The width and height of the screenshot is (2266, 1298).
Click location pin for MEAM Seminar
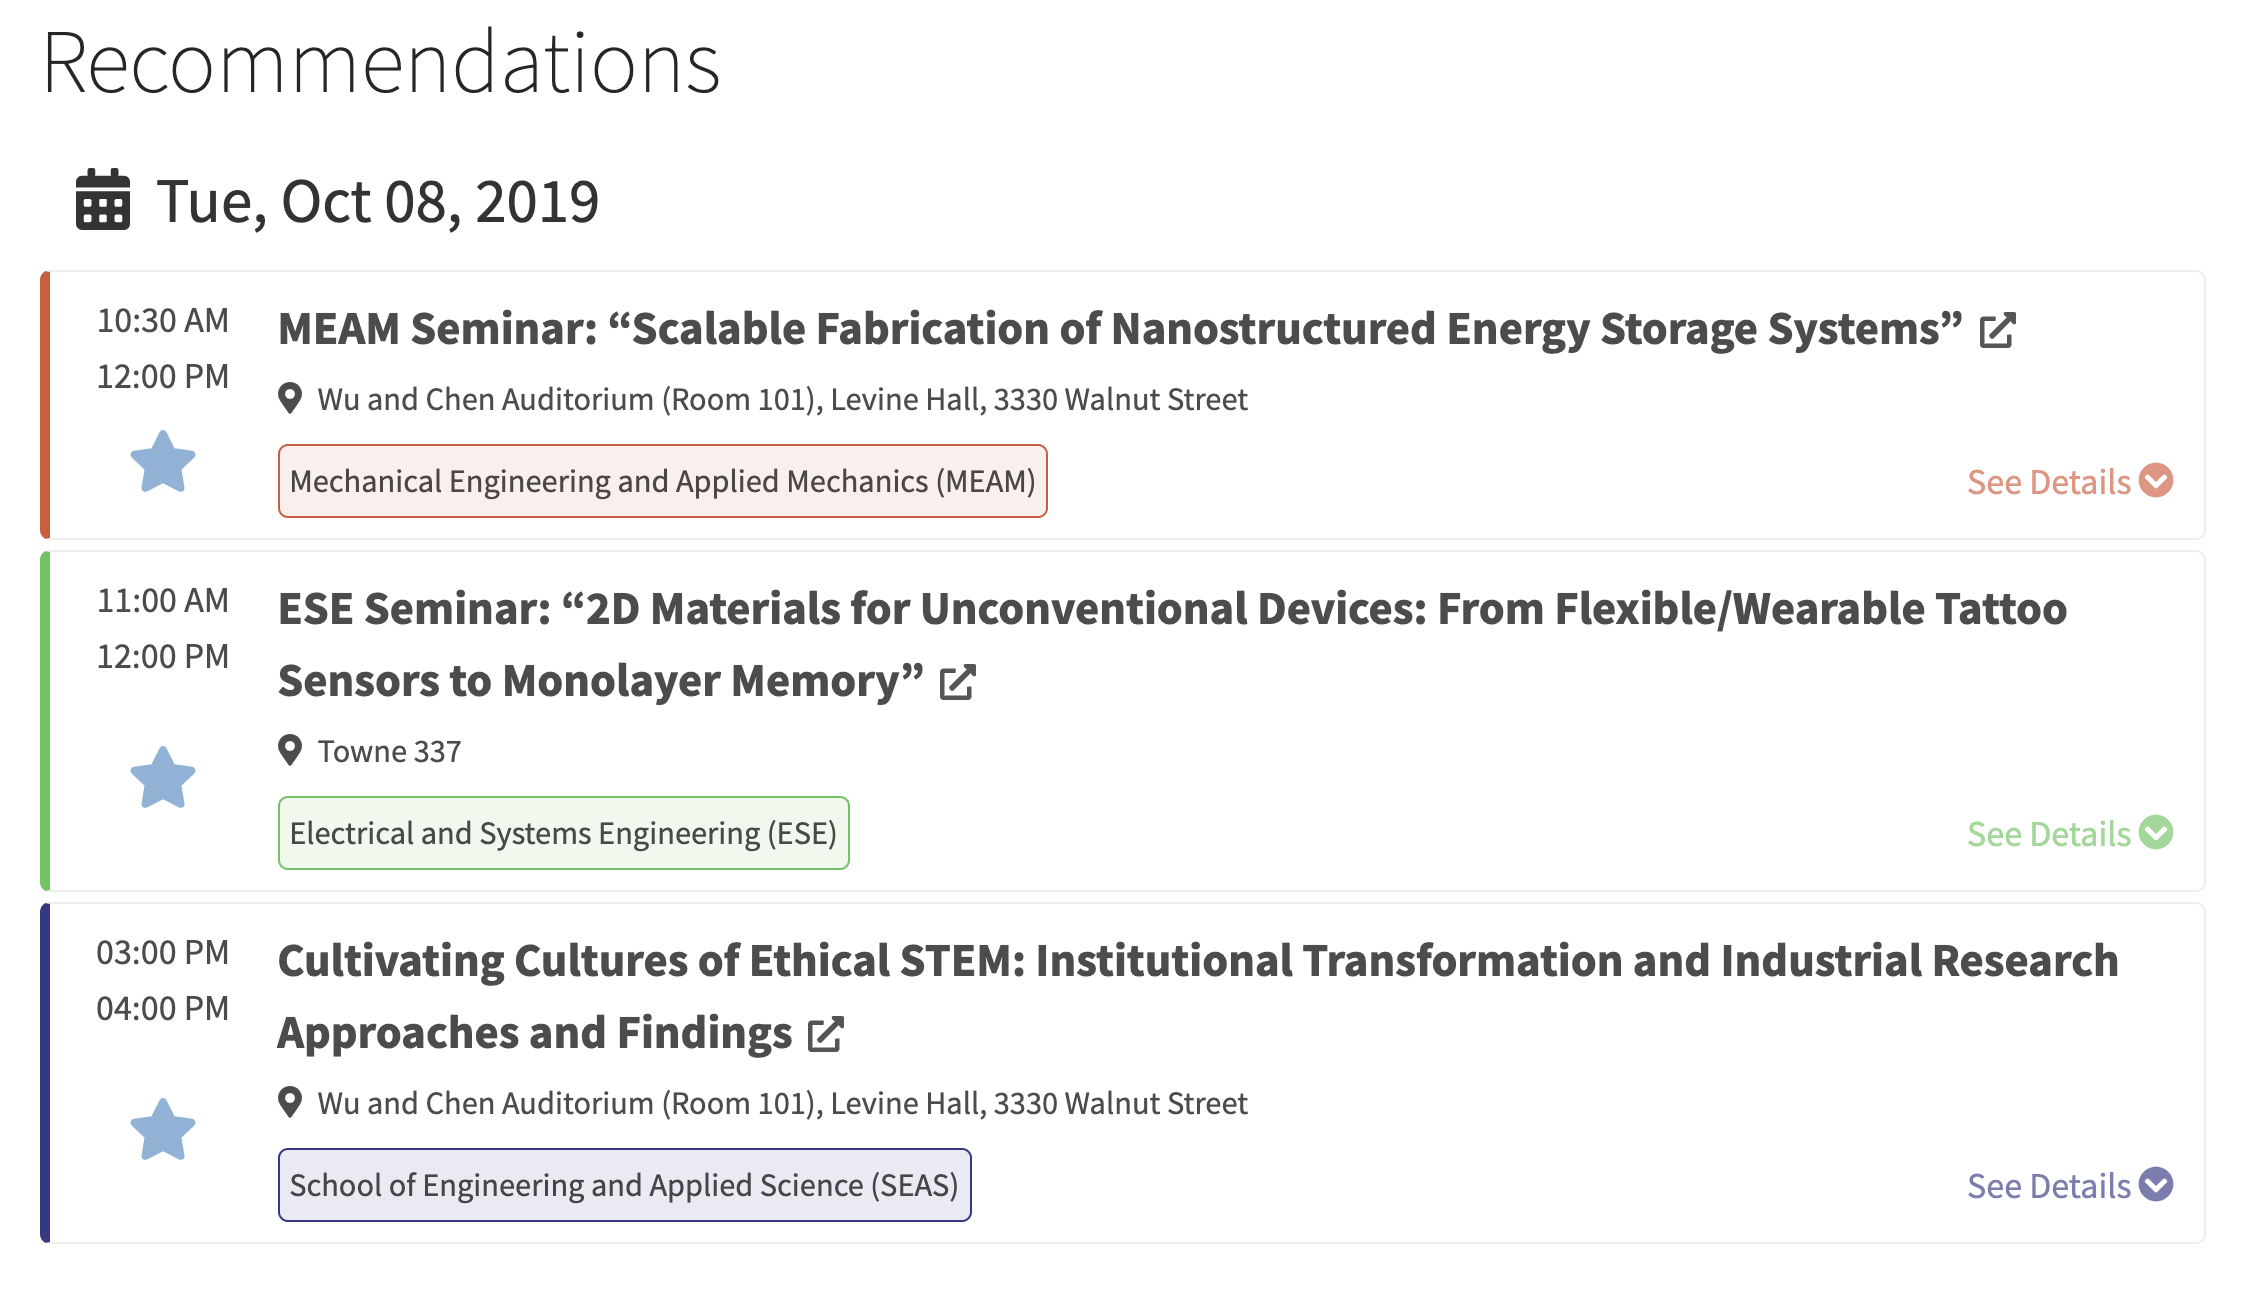pos(290,398)
